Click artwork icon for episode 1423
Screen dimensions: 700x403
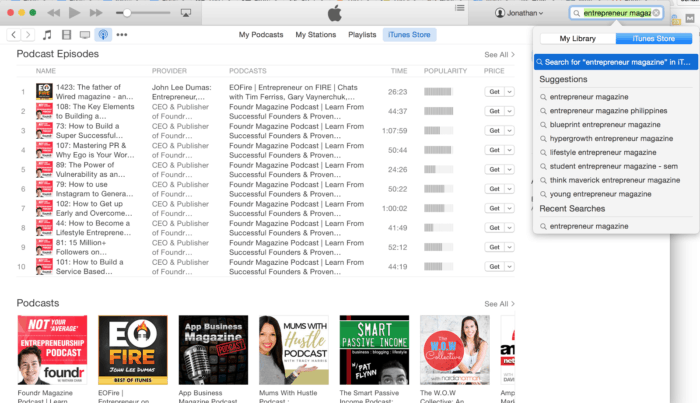point(44,91)
